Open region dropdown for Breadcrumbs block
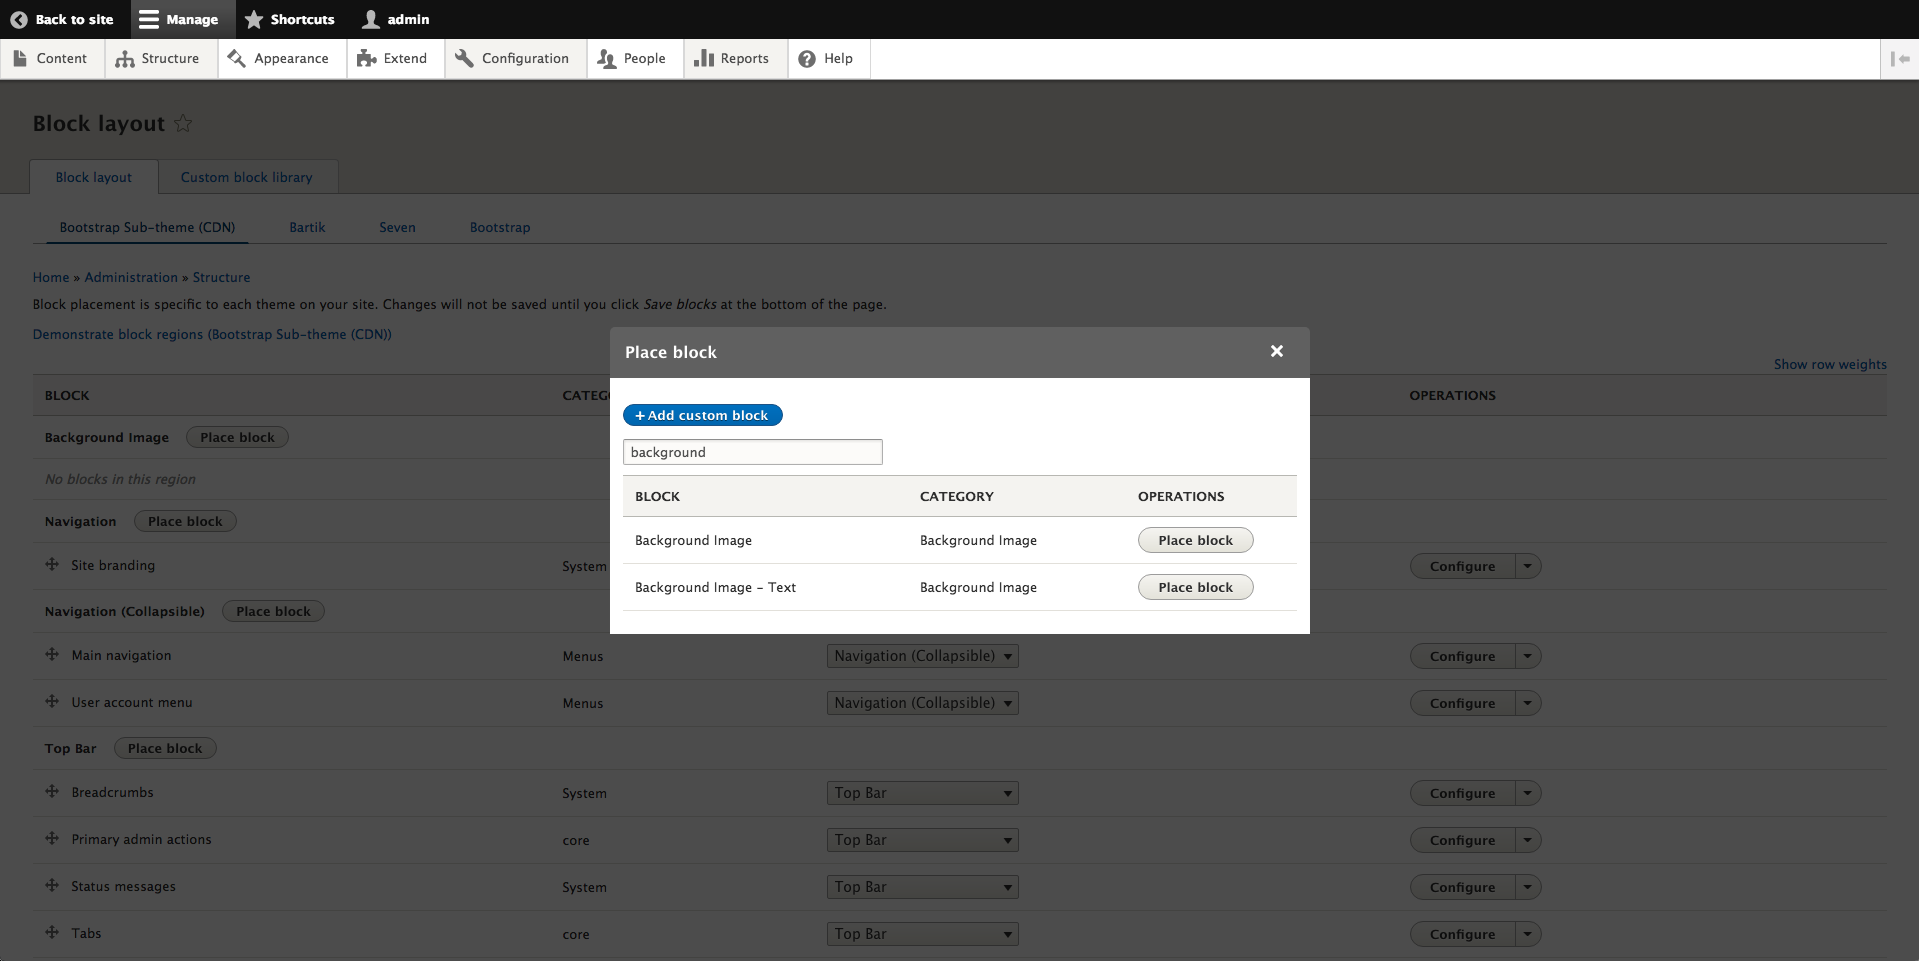The width and height of the screenshot is (1919, 961). pyautogui.click(x=922, y=793)
